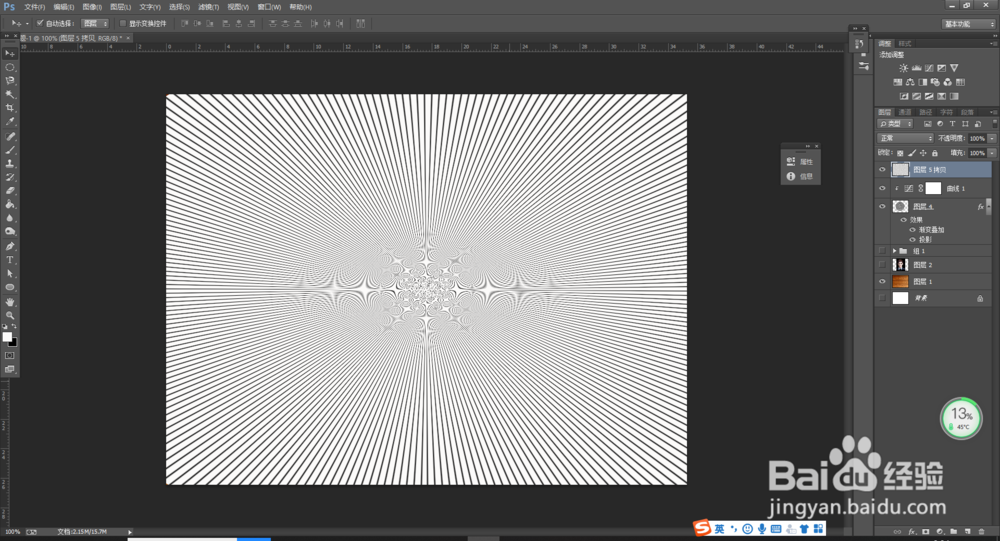Expand the 组 1 group
Viewport: 1000px width, 541px height.
[x=894, y=251]
